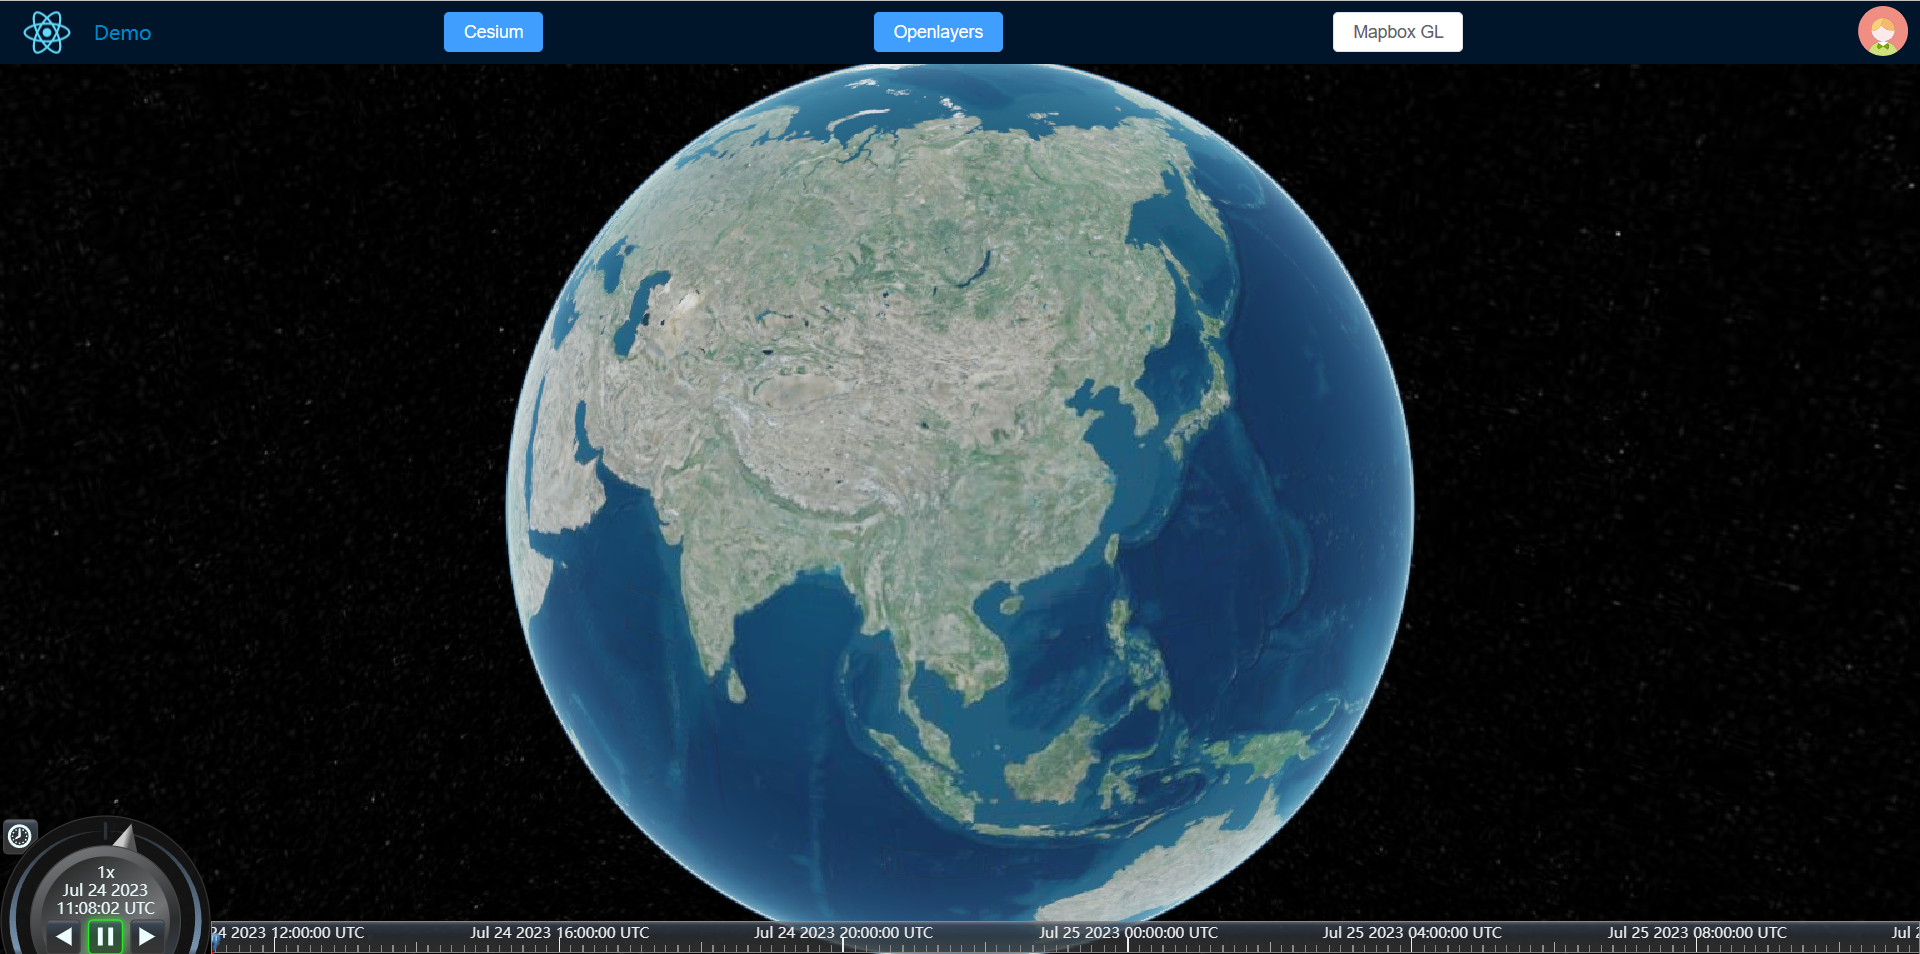Pause the Cesium clock animation
The width and height of the screenshot is (1920, 954).
coord(105,937)
